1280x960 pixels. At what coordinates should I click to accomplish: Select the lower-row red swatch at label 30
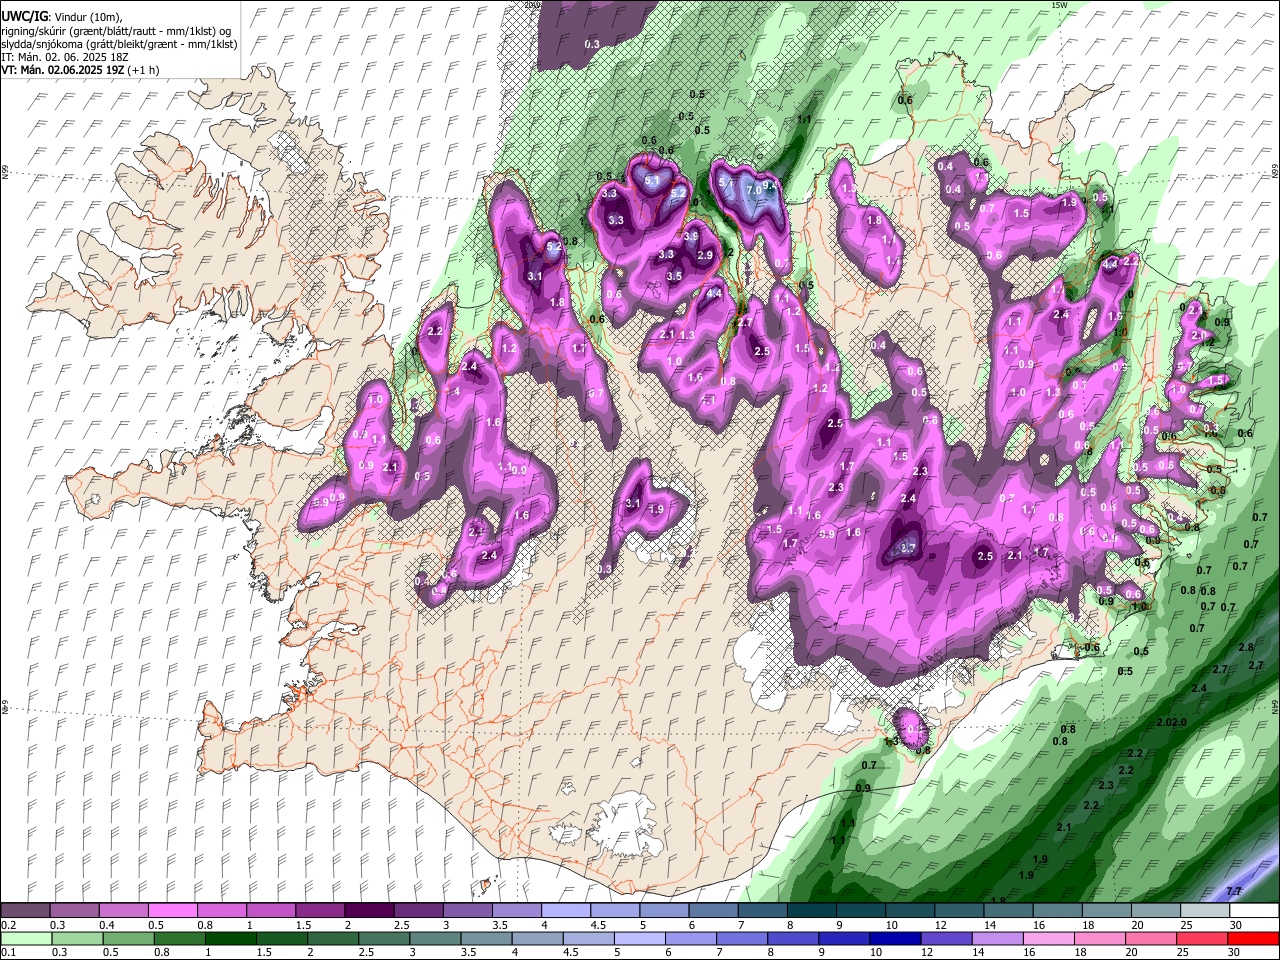click(1252, 938)
